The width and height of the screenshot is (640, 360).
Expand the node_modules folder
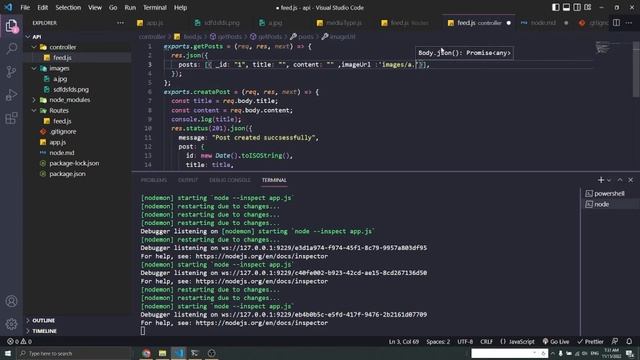point(77,100)
